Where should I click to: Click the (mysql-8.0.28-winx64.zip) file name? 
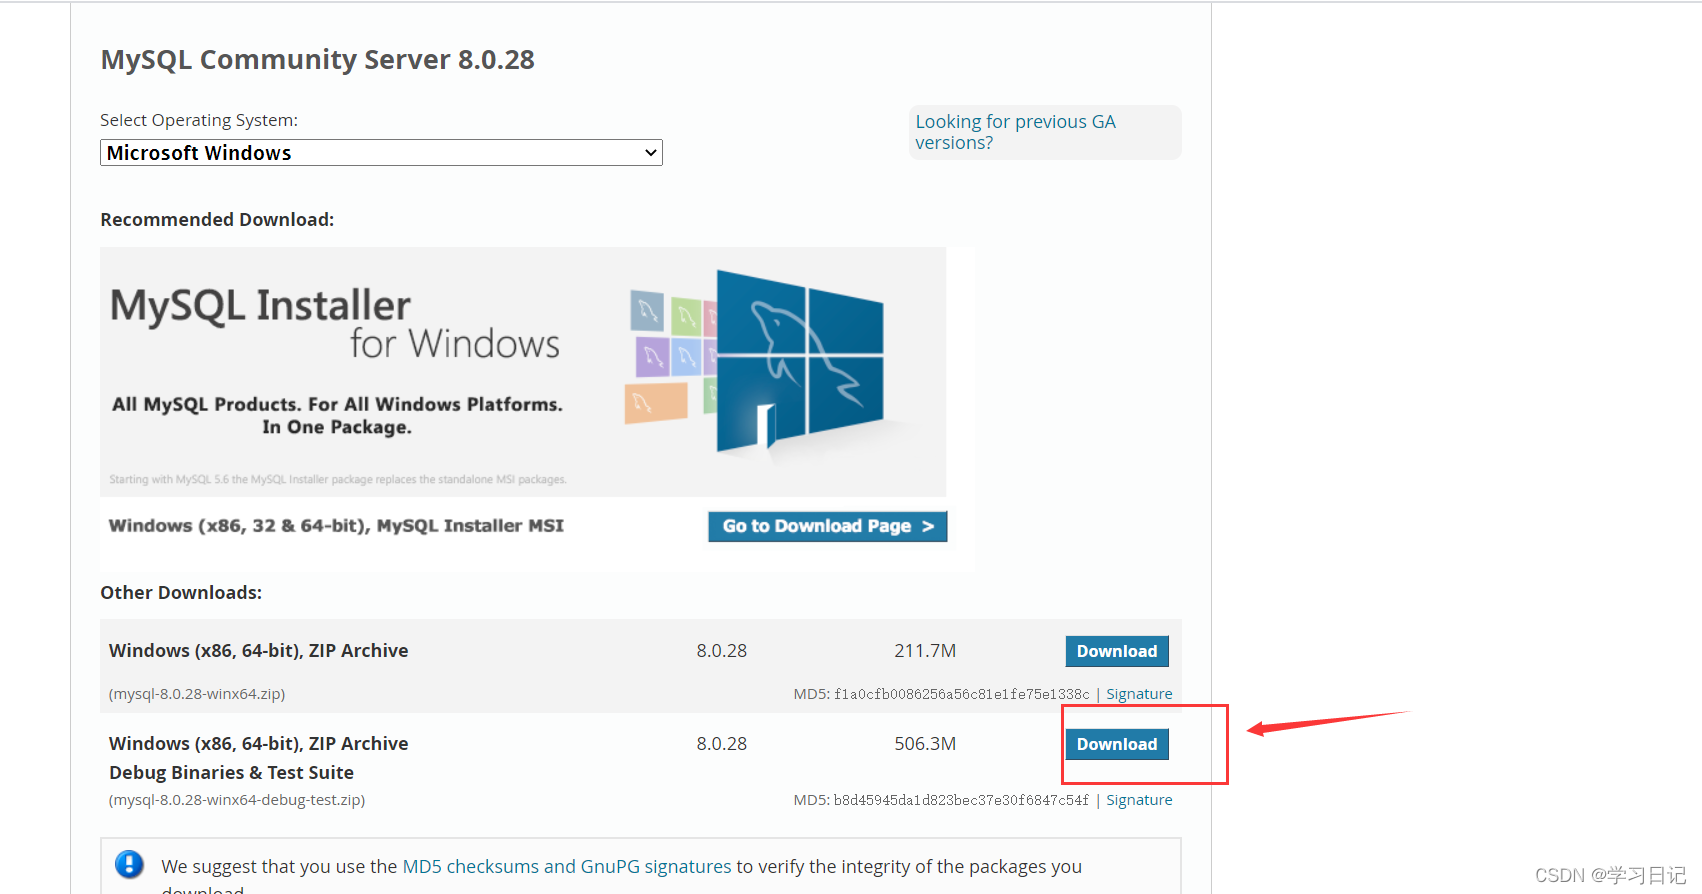(x=197, y=694)
